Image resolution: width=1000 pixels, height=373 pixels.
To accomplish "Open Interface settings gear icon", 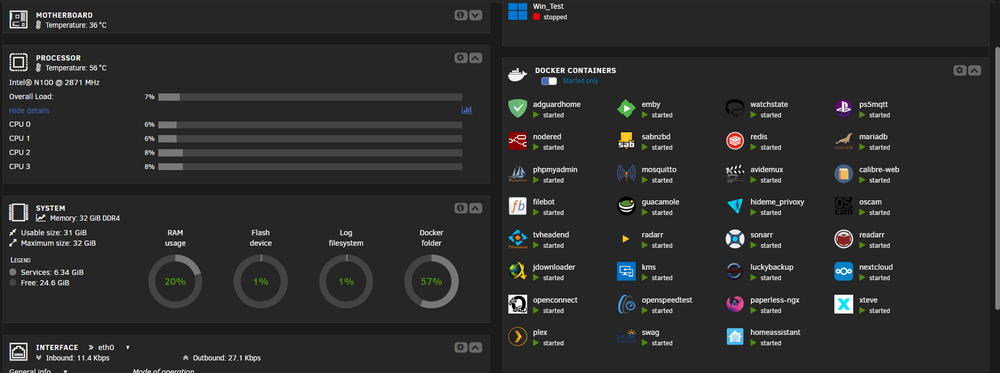I will point(461,347).
